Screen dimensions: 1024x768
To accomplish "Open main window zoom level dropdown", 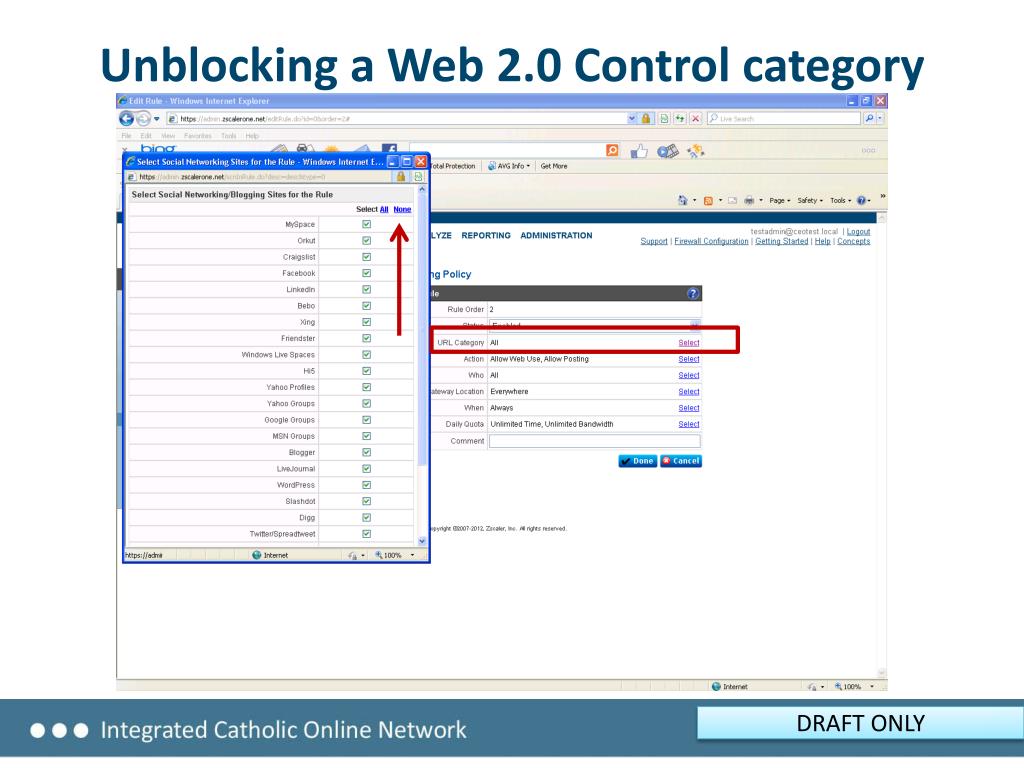I will pos(872,686).
